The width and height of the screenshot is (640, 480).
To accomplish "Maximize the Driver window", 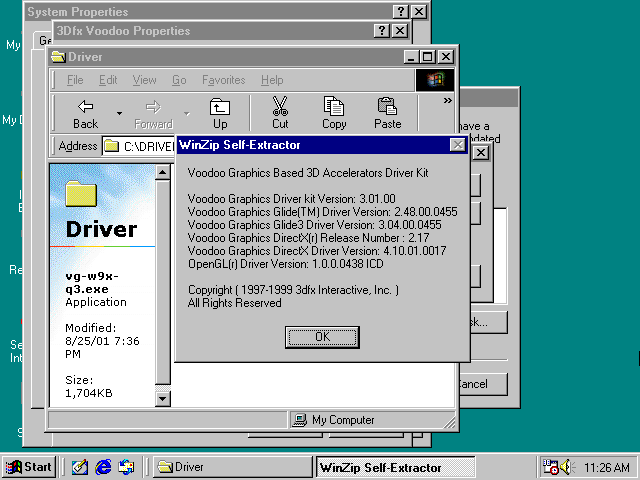I will click(427, 57).
